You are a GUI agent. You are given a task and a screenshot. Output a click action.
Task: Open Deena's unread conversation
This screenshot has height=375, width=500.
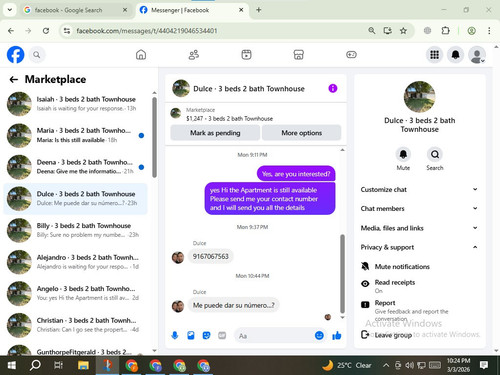click(75, 167)
